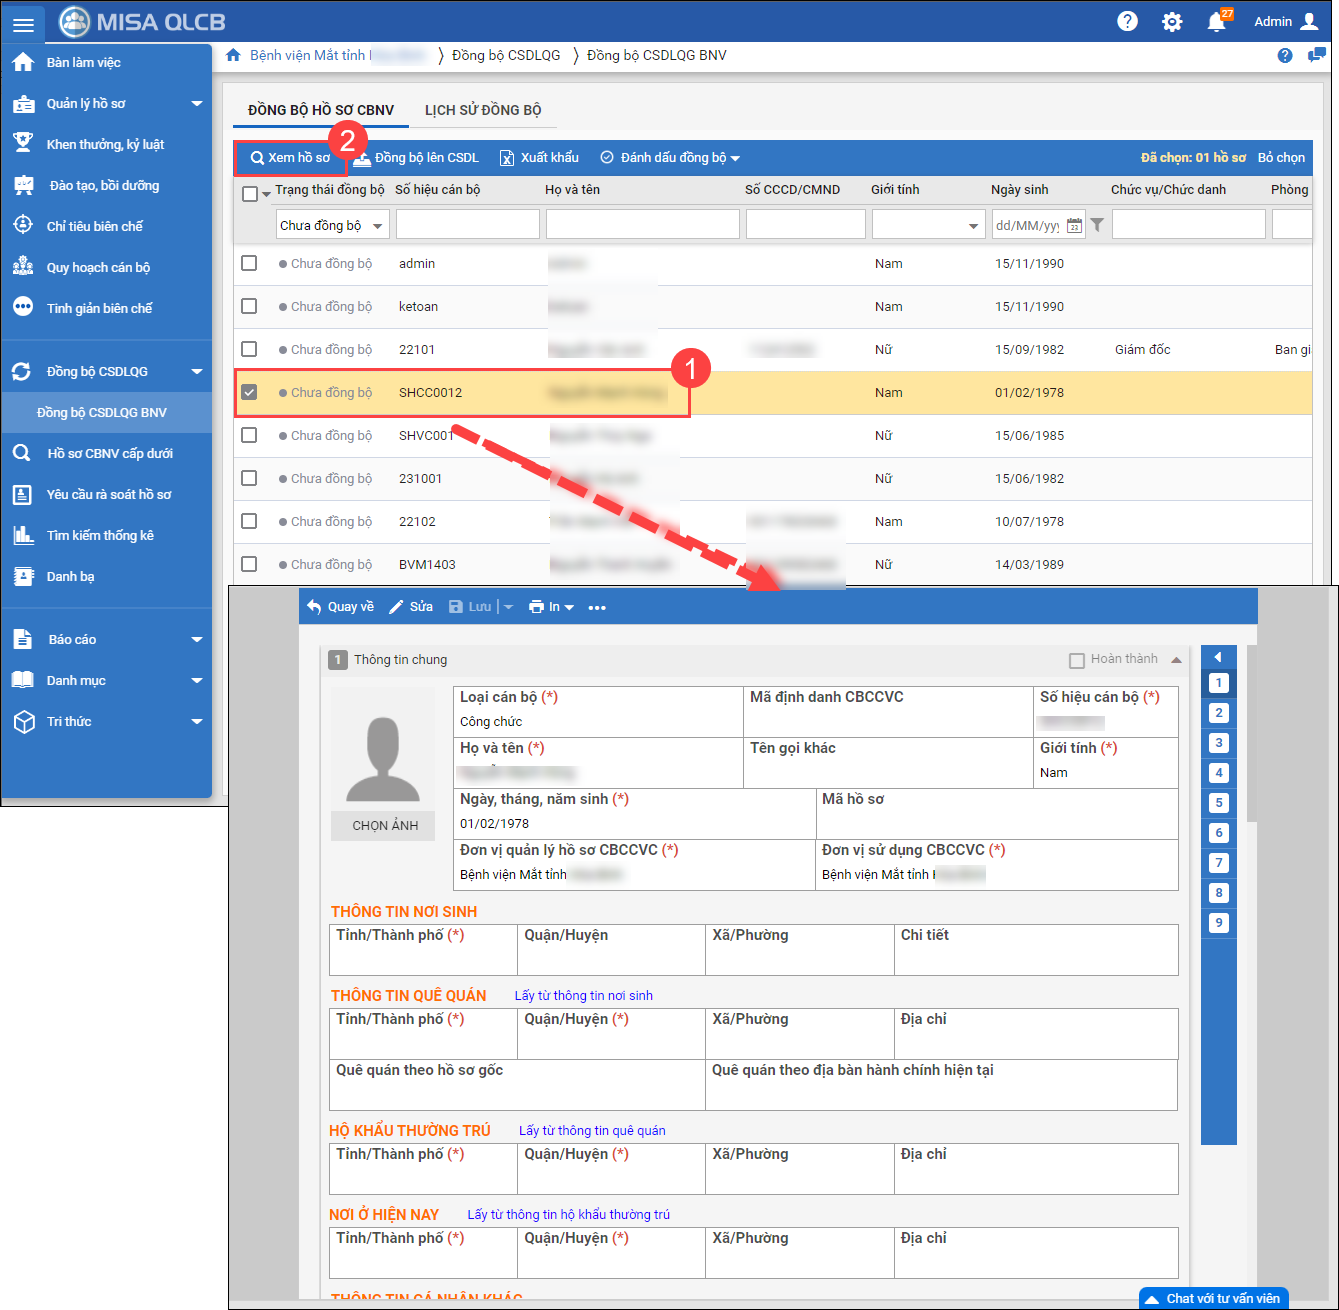1339x1310 pixels.
Task: Click the Tìm kiếm thống kê chart icon
Action: click(23, 535)
